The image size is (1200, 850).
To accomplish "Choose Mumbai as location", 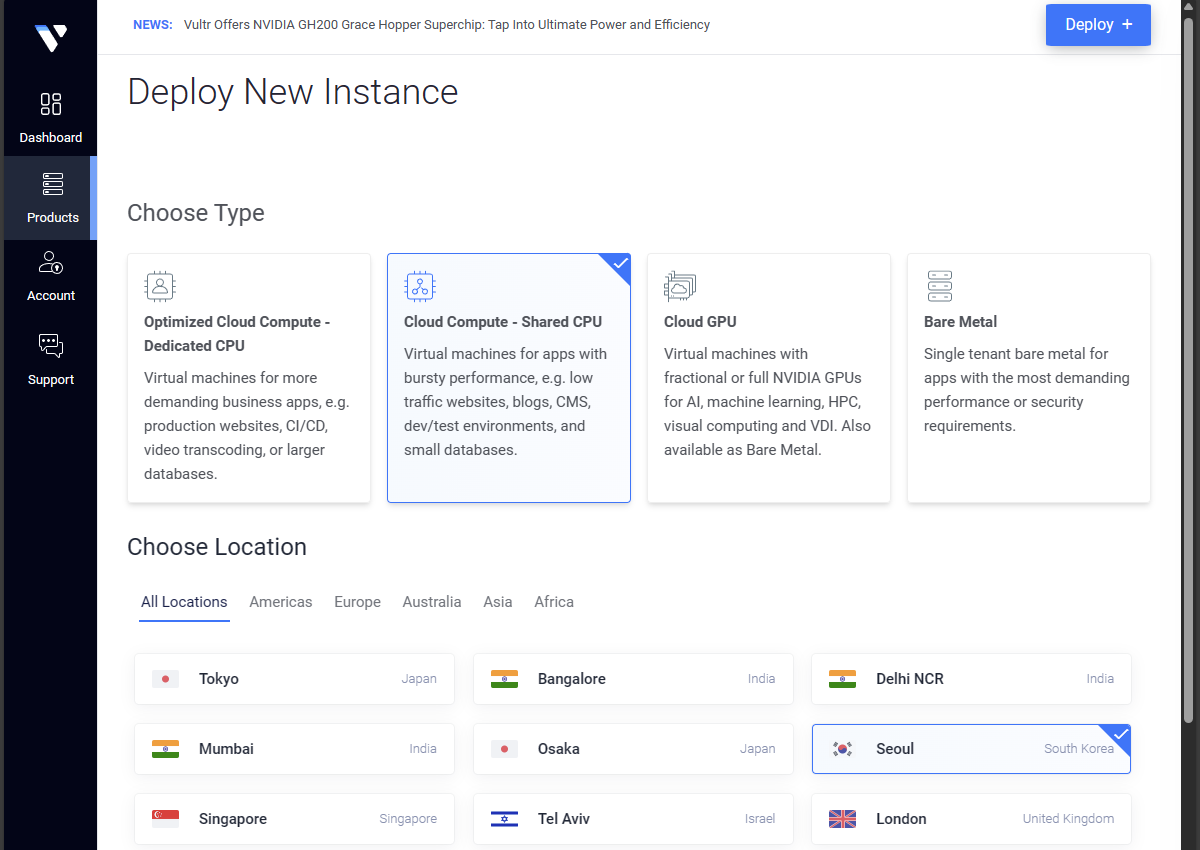I will pos(294,749).
